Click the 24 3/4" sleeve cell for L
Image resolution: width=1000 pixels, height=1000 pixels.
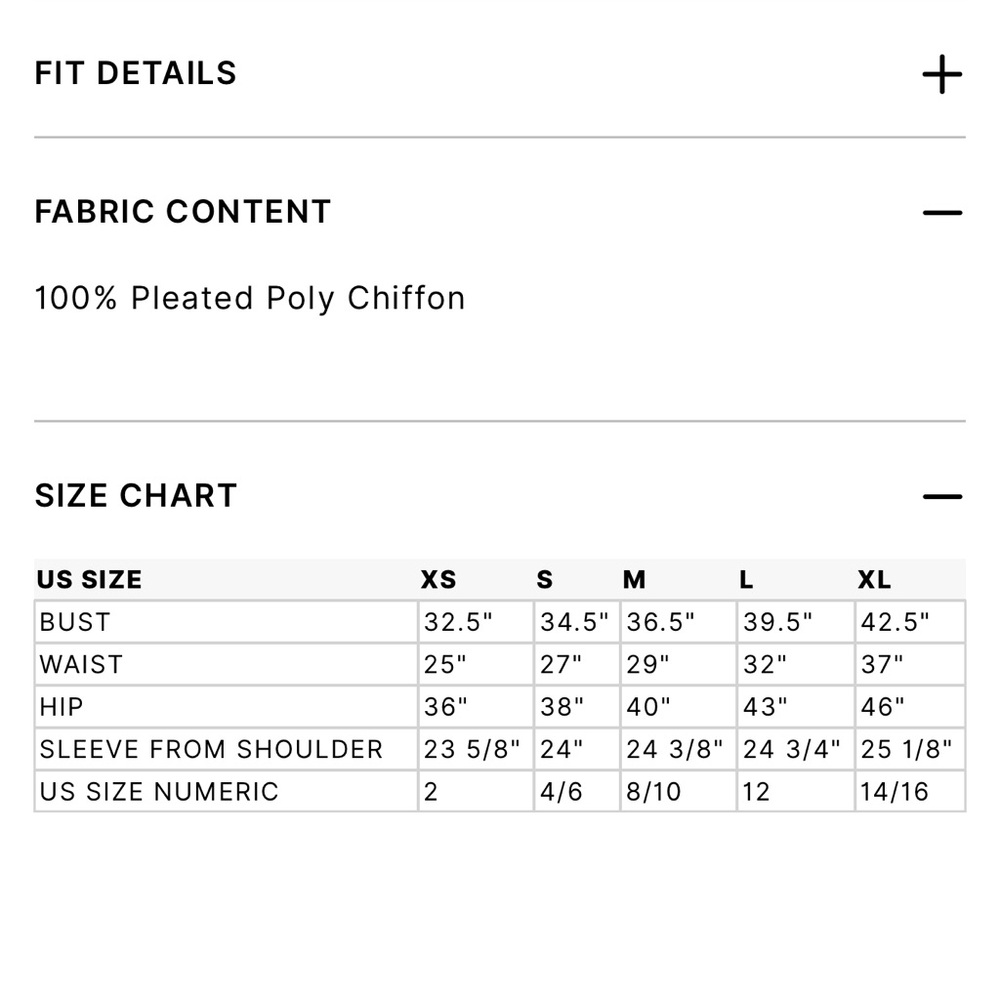[x=791, y=749]
